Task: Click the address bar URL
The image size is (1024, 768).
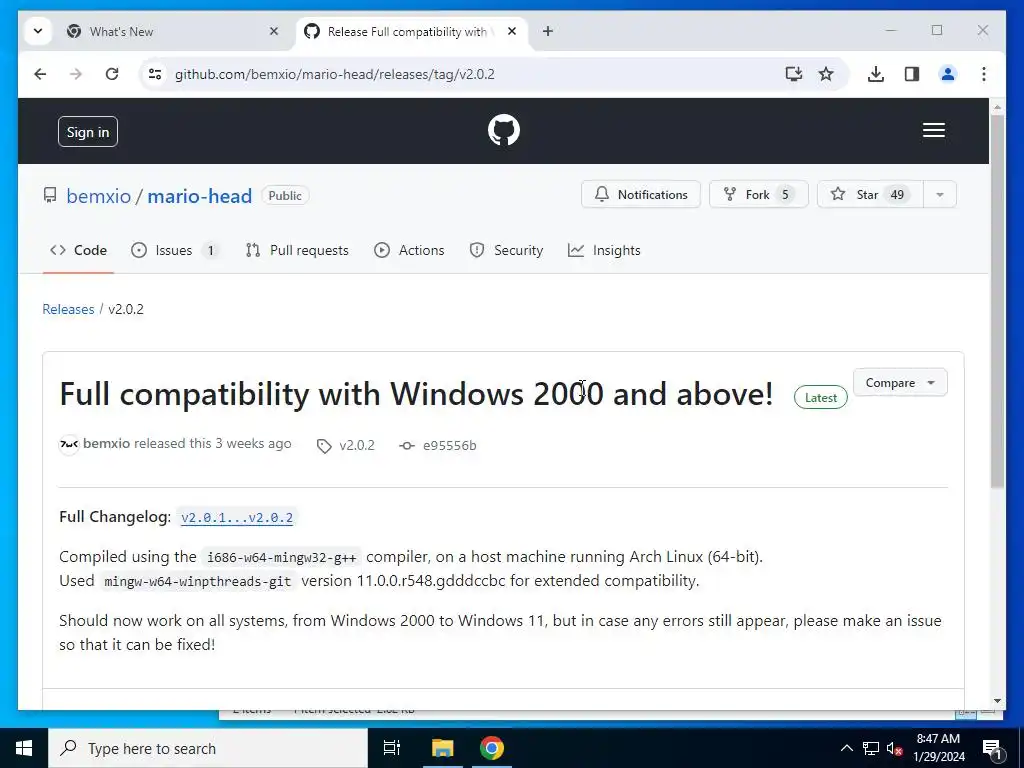Action: pos(334,74)
